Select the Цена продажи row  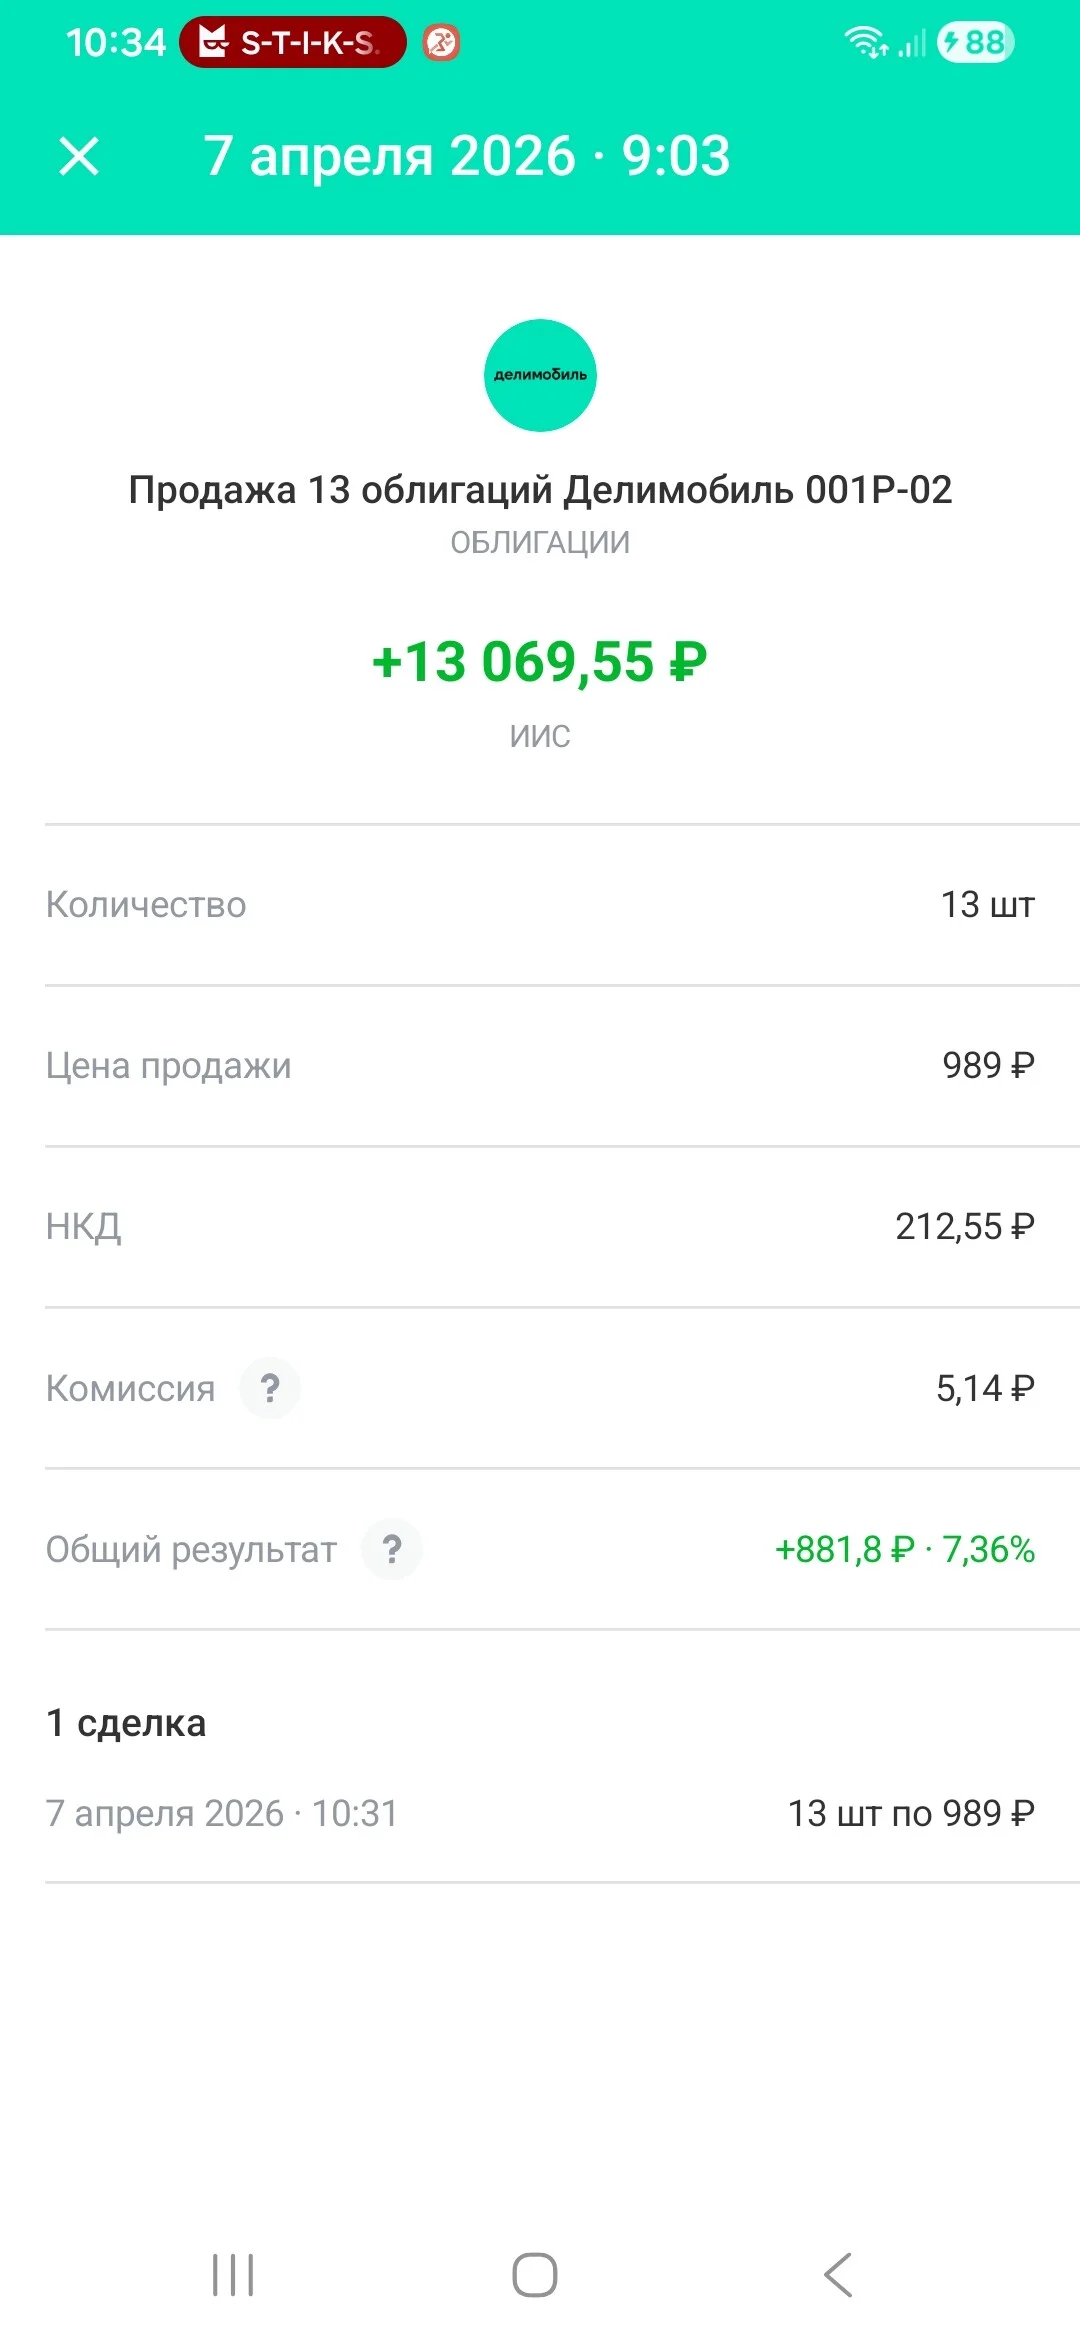(540, 1066)
